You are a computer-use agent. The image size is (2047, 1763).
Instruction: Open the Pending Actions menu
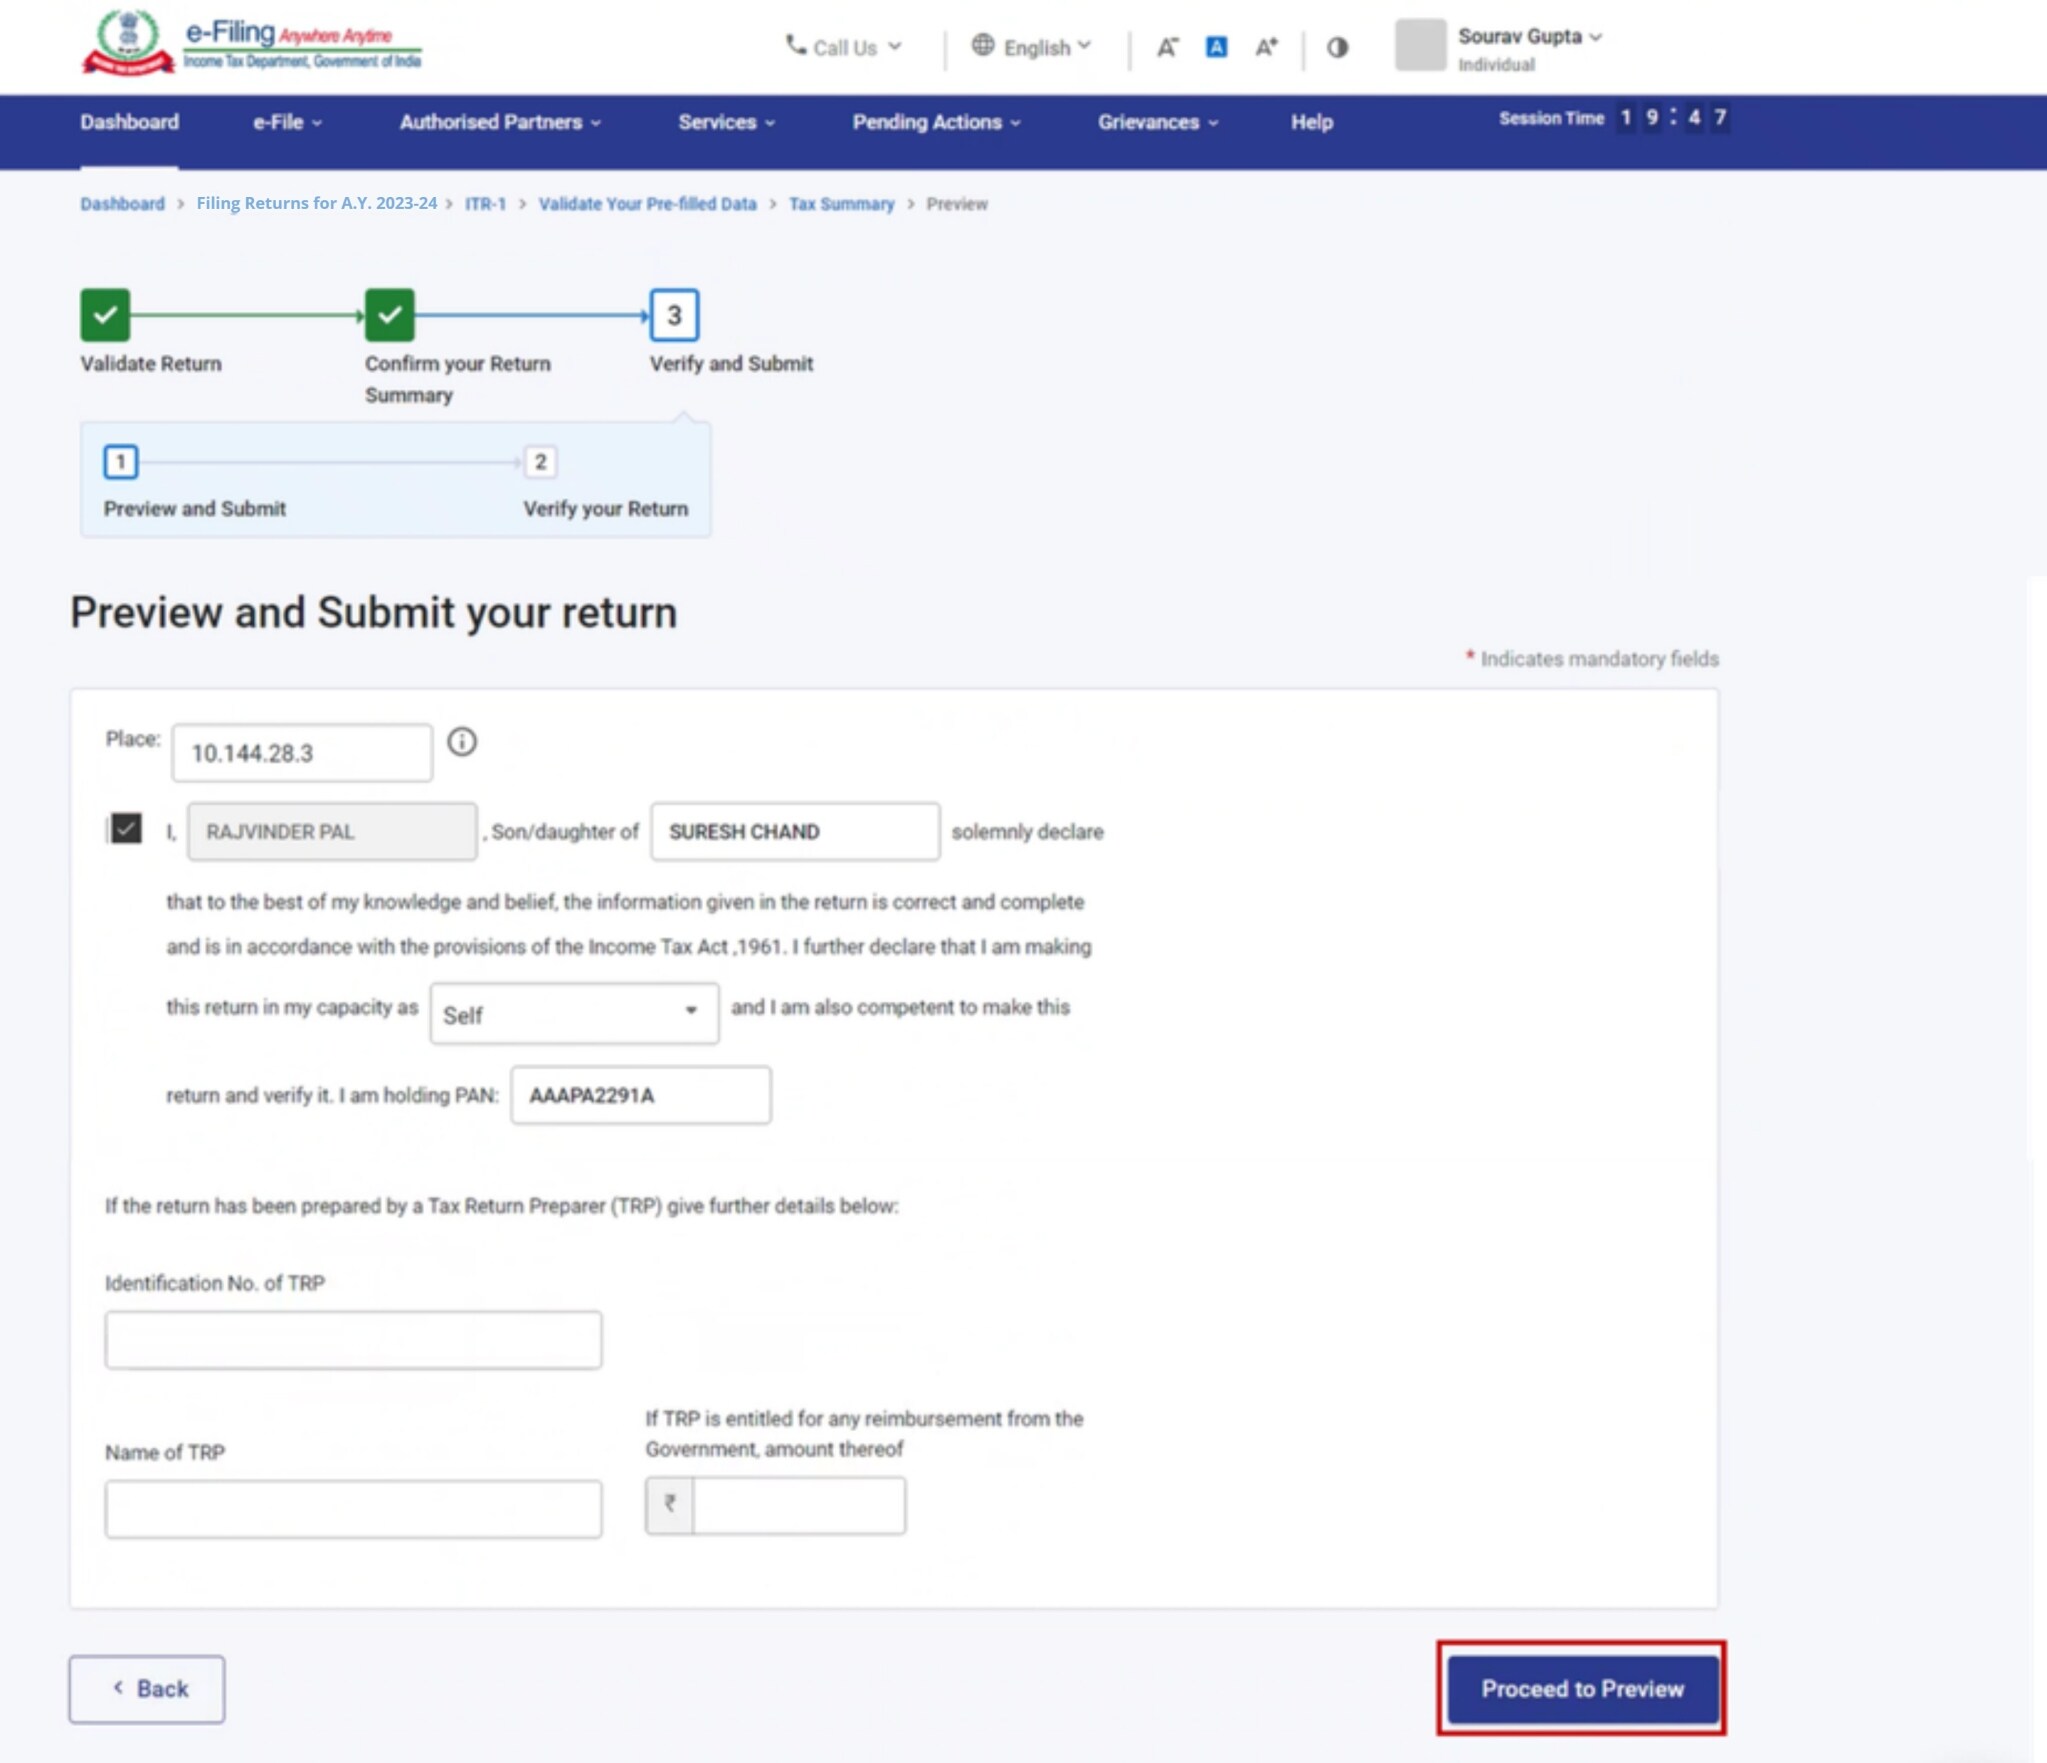click(x=935, y=122)
